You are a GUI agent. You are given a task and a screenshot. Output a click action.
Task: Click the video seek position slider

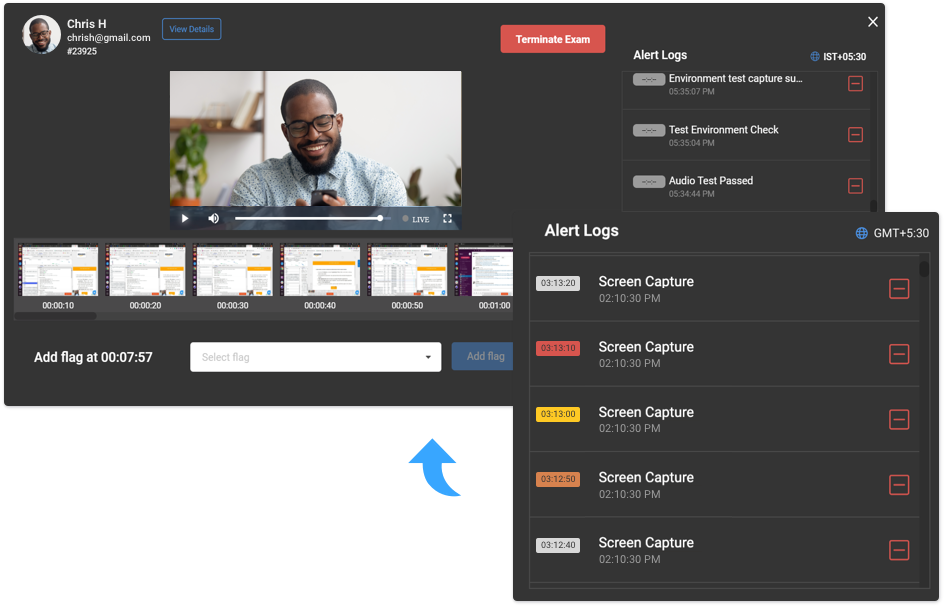(380, 217)
